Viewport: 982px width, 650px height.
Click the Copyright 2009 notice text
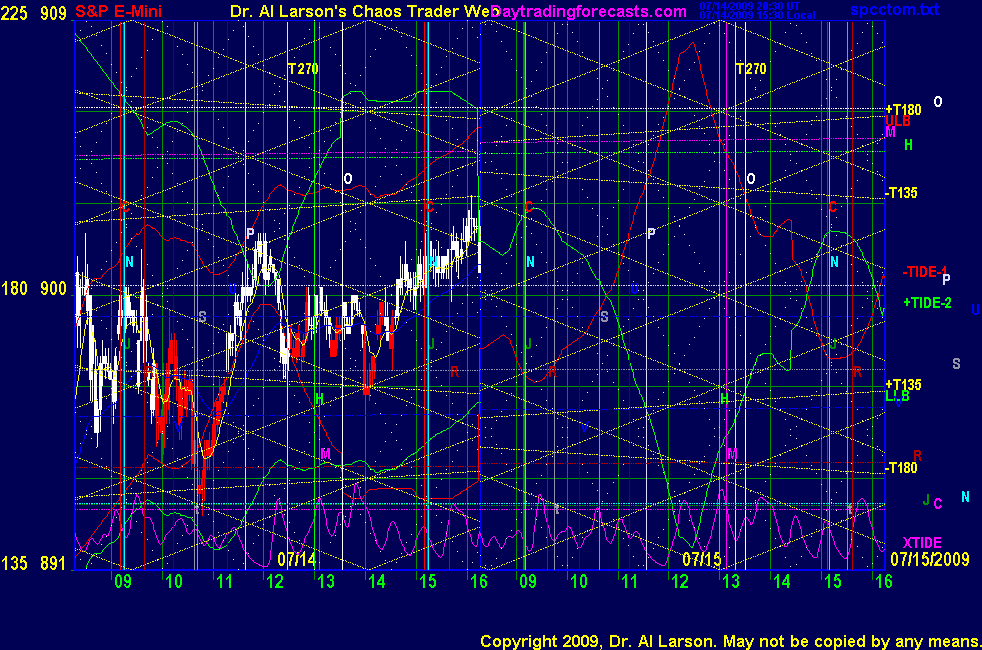pyautogui.click(x=730, y=640)
